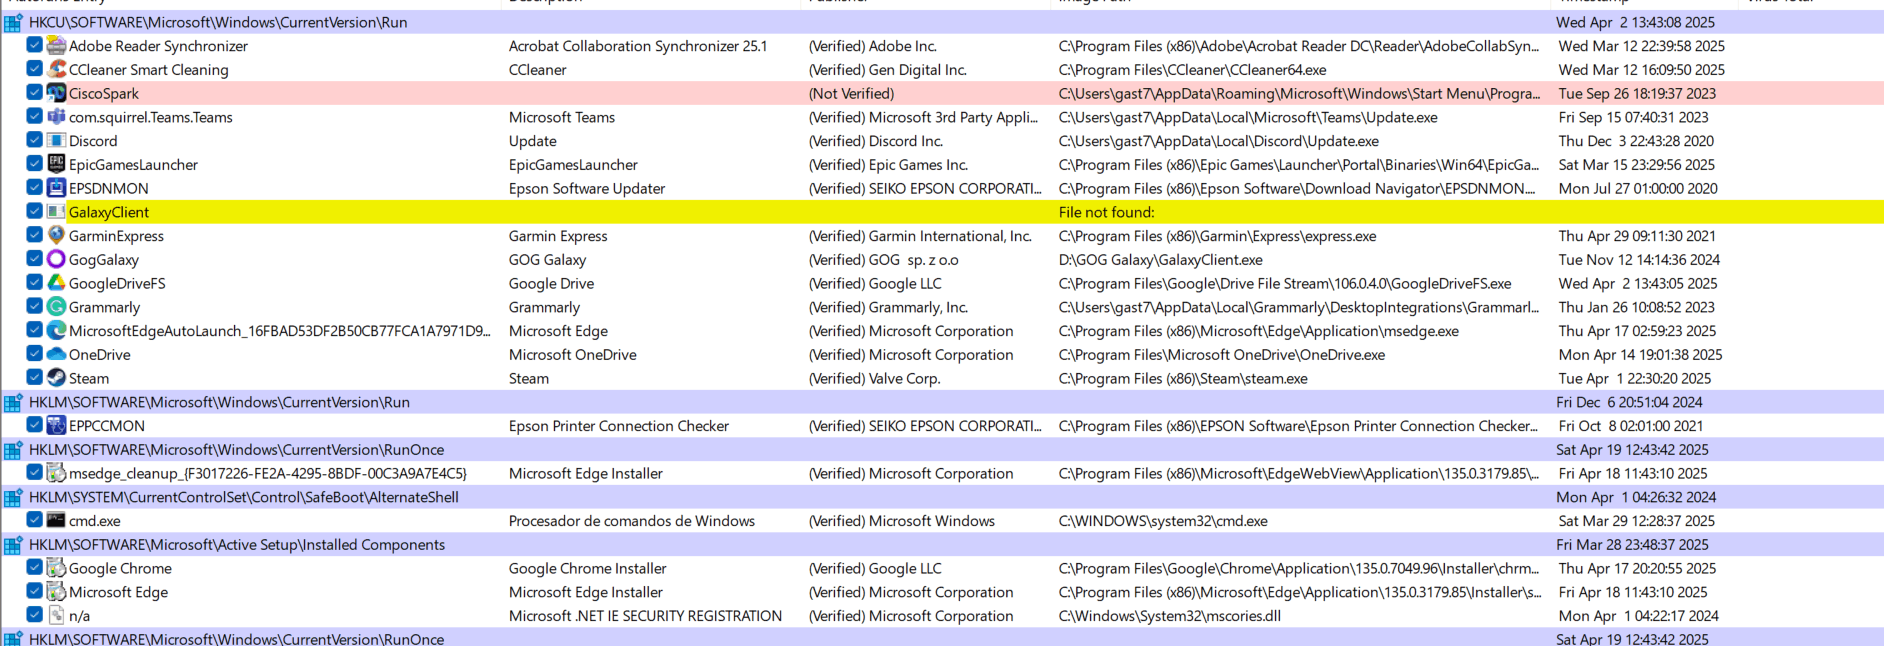Screen dimensions: 1884x646
Task: Click the 'Microsoft OneDrive' description cell
Action: click(x=572, y=355)
